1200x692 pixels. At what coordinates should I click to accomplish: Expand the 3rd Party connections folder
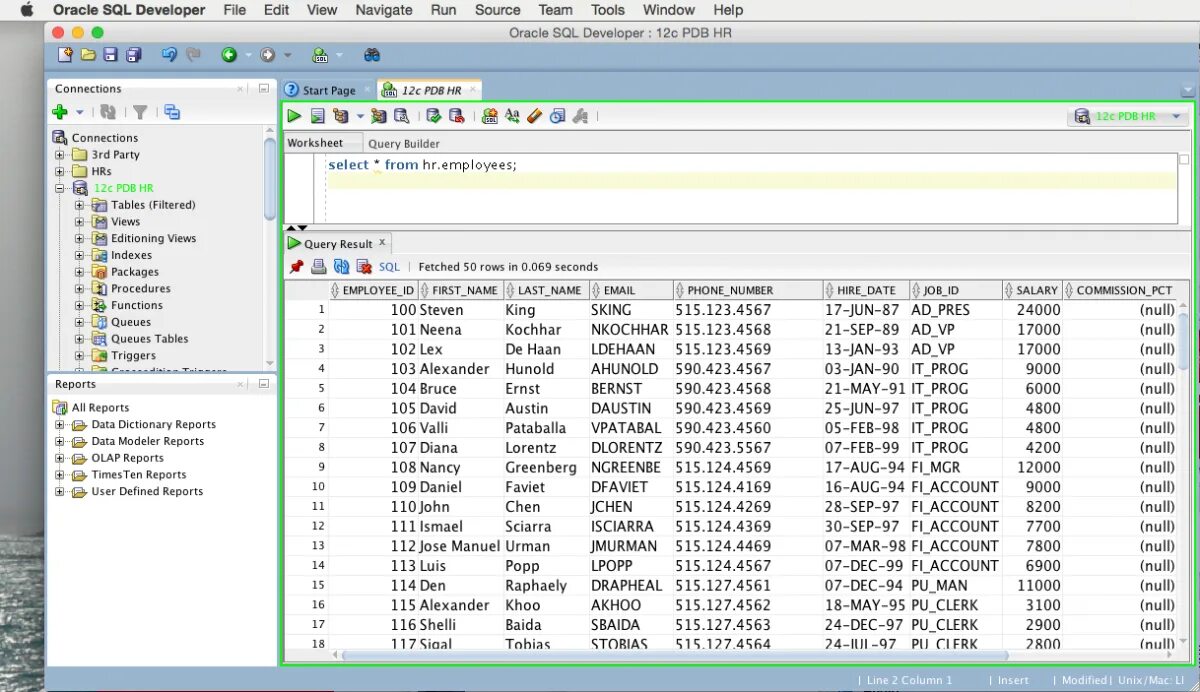pos(60,155)
